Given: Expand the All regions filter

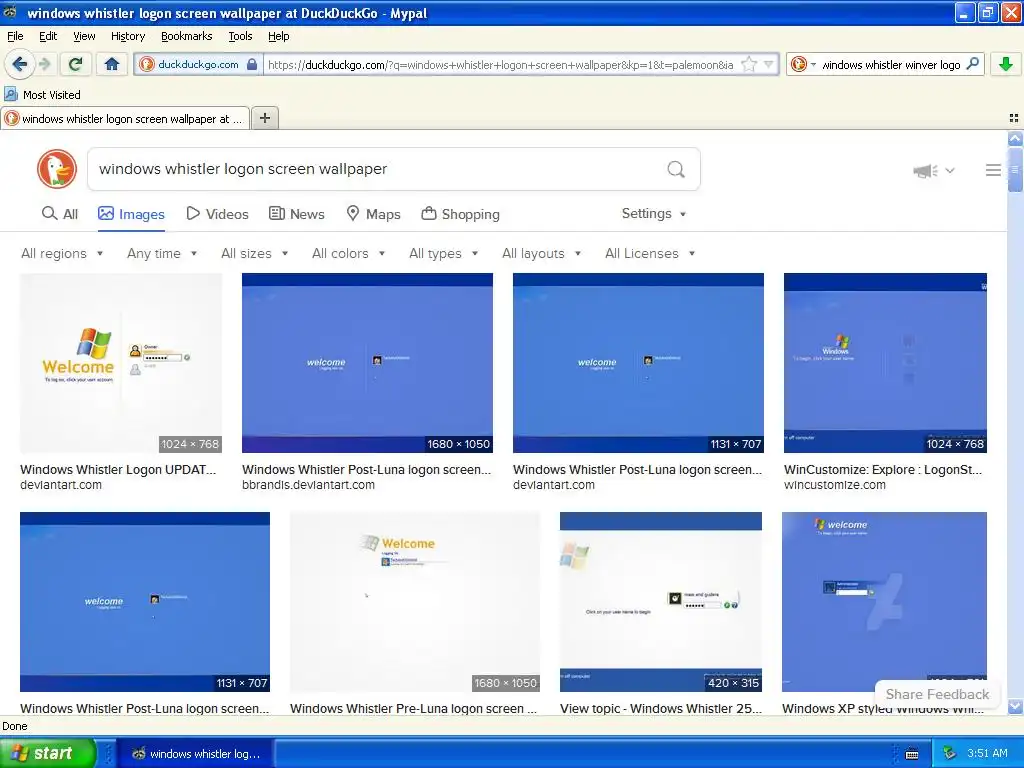Looking at the screenshot, I should [x=62, y=253].
